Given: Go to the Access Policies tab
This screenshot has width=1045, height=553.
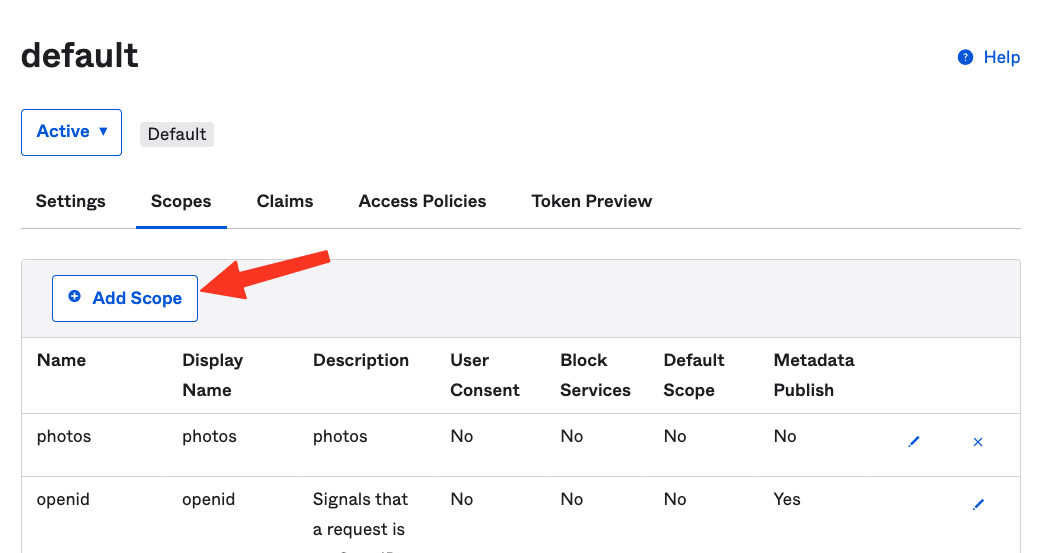Looking at the screenshot, I should (422, 201).
